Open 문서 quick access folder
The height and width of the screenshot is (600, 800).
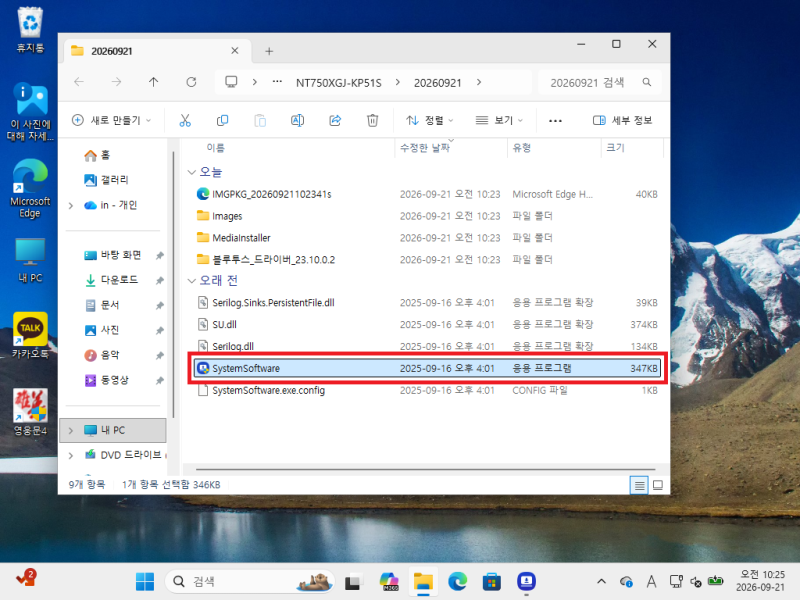pyautogui.click(x=102, y=305)
